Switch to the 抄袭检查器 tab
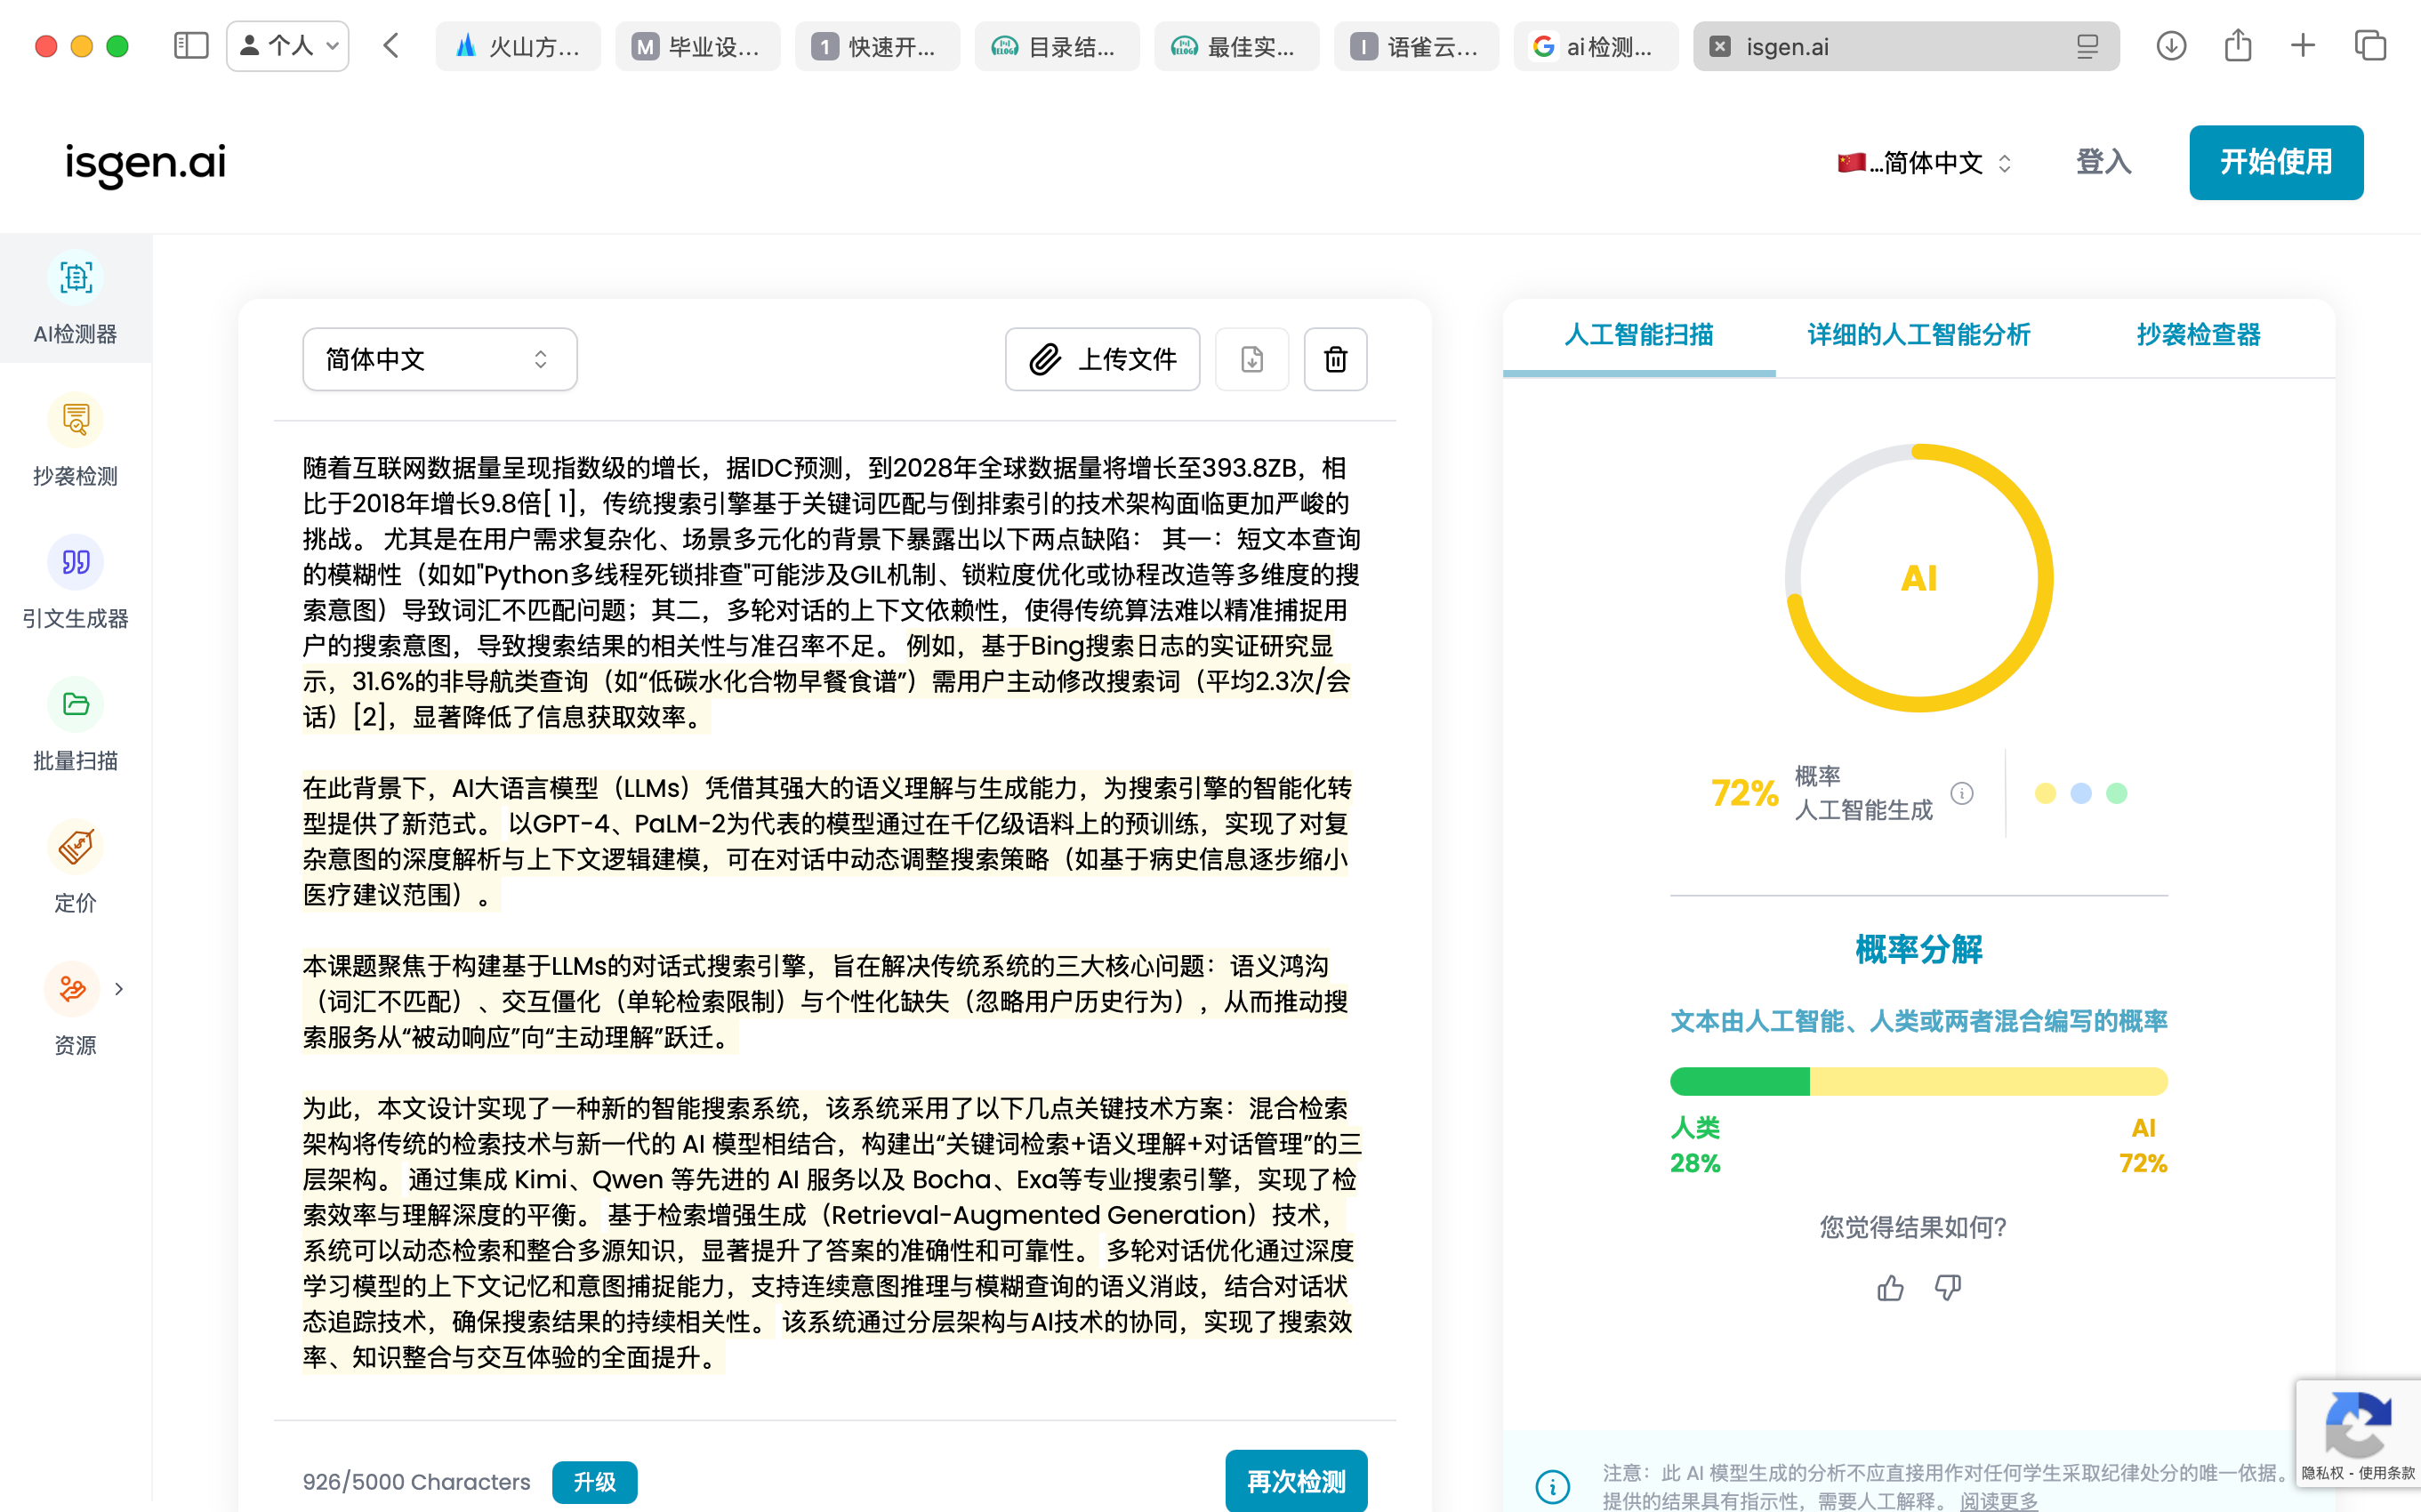2421x1512 pixels. coord(2198,335)
